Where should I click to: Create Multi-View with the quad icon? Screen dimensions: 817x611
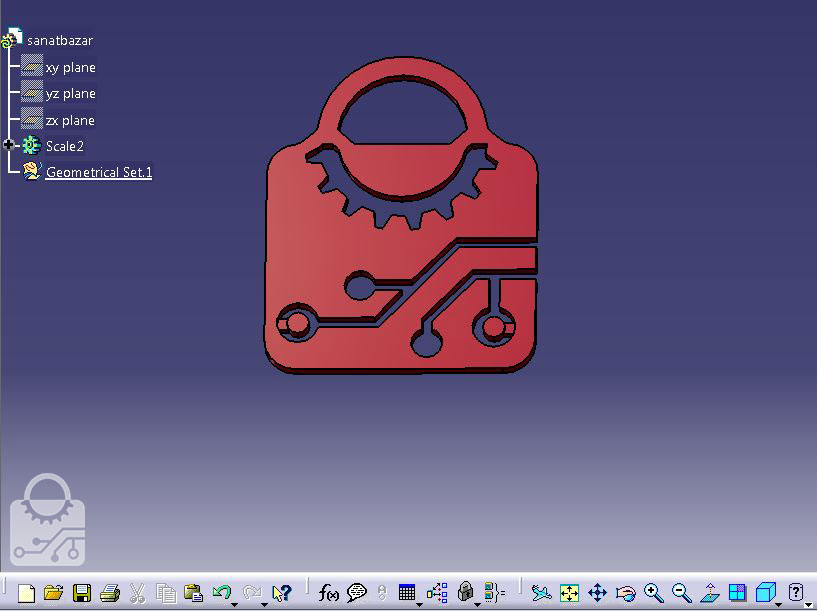click(737, 593)
